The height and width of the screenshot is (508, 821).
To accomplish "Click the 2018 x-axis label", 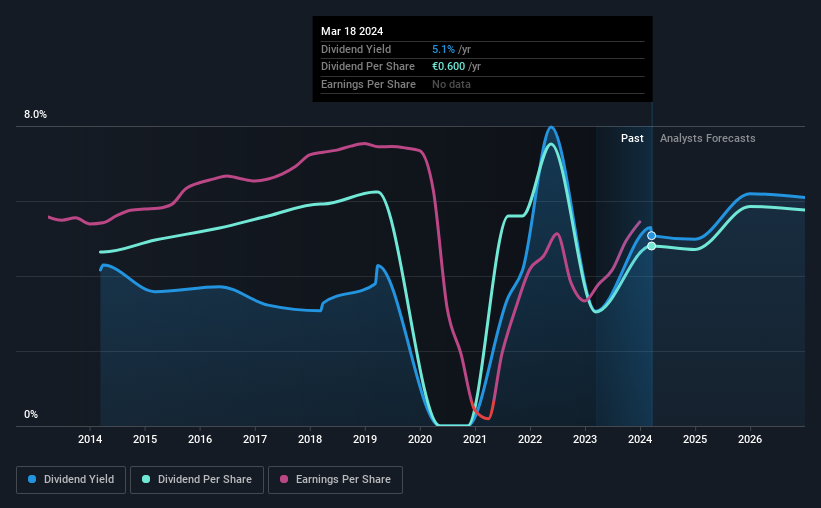I will 310,439.
